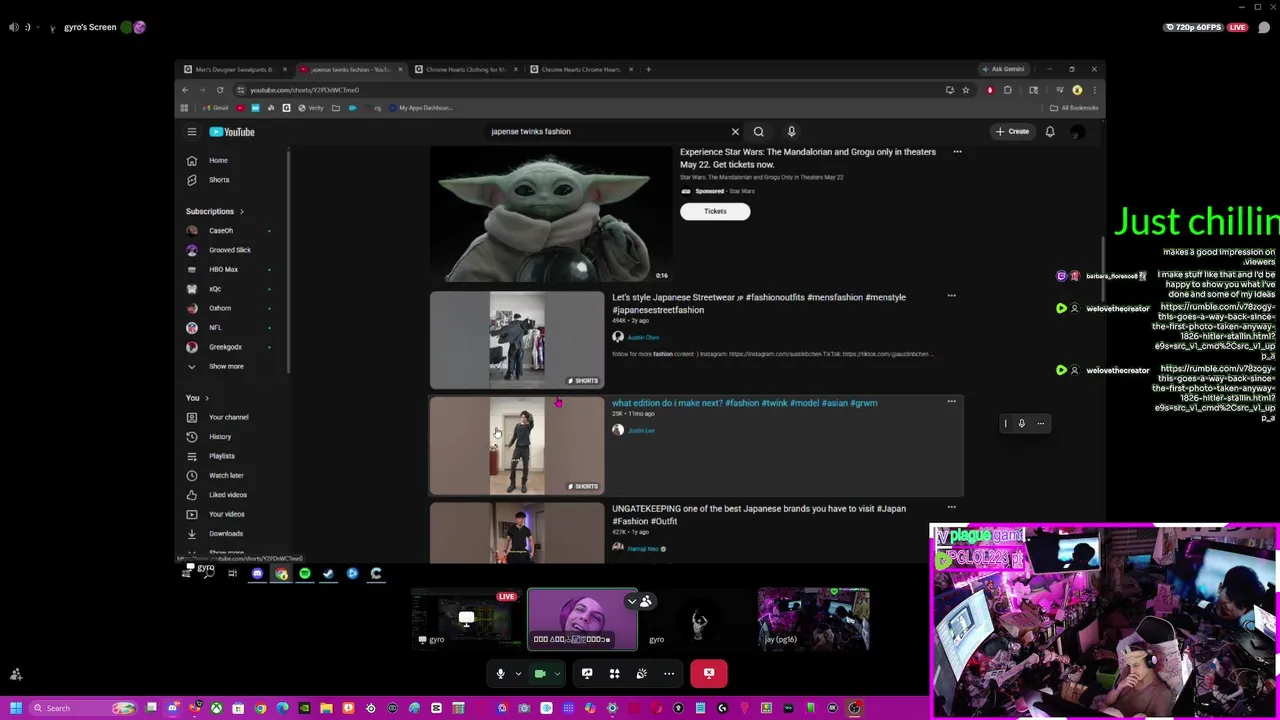This screenshot has width=1280, height=720.
Task: Open camera device options arrow
Action: click(557, 673)
